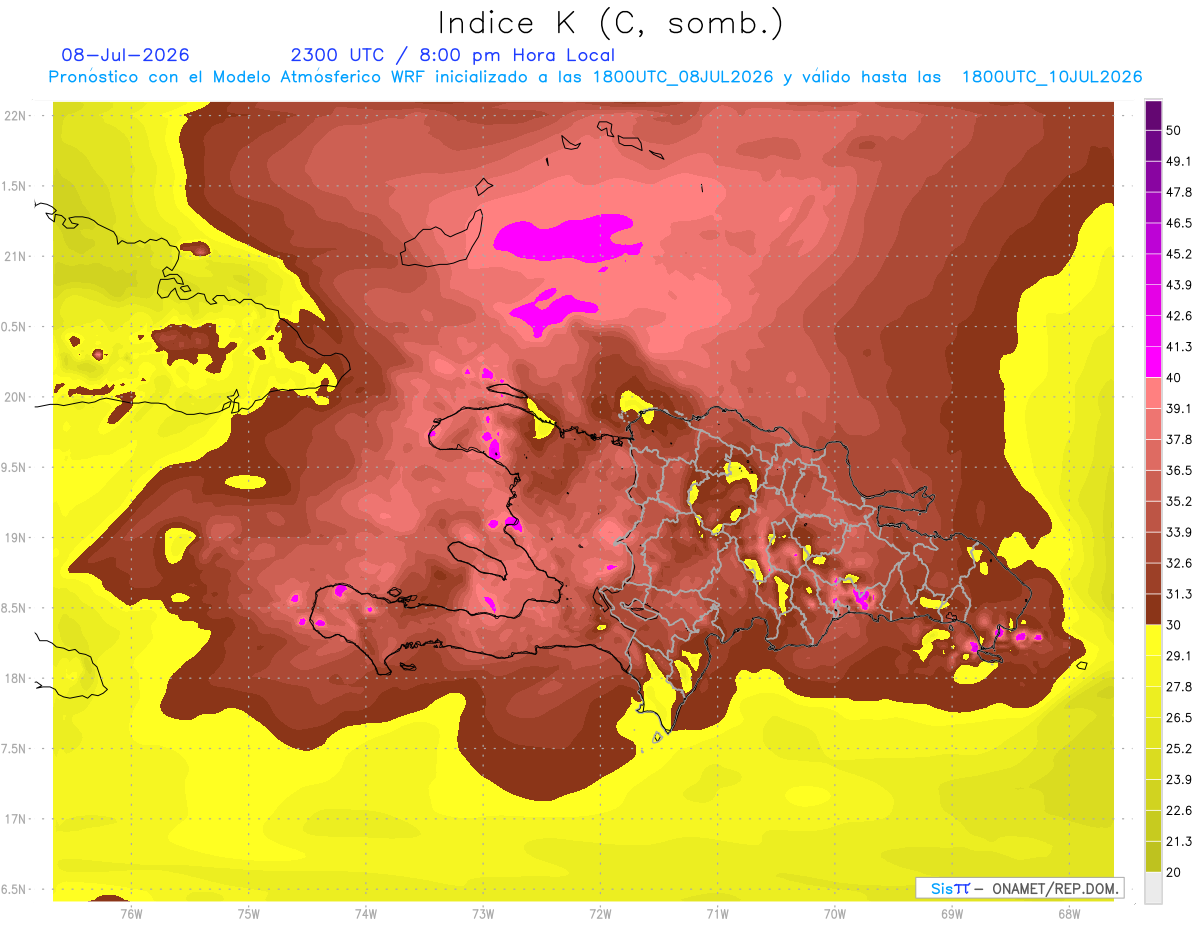The image size is (1200, 927).
Task: Click the 08-Jul-2026 date label
Action: click(125, 55)
